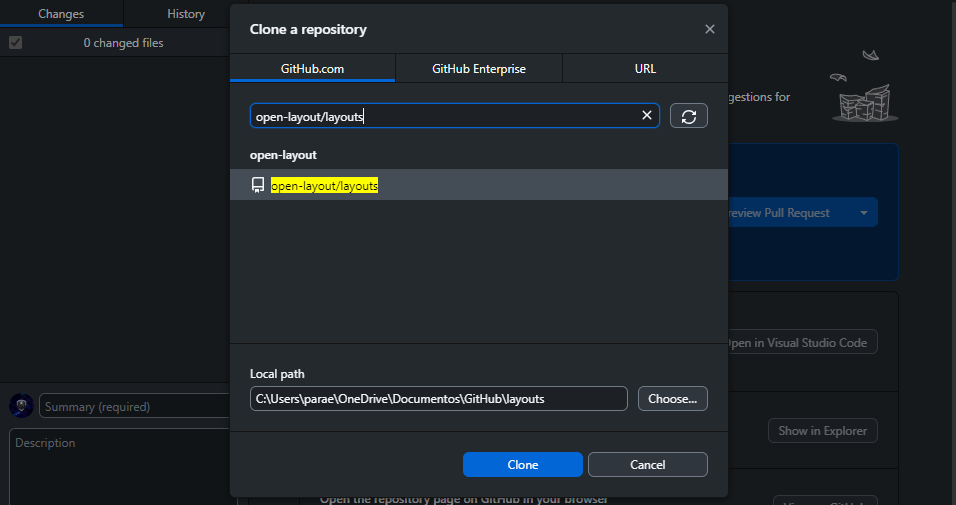Switch to the GitHub.com tab
The width and height of the screenshot is (956, 505).
coord(312,68)
